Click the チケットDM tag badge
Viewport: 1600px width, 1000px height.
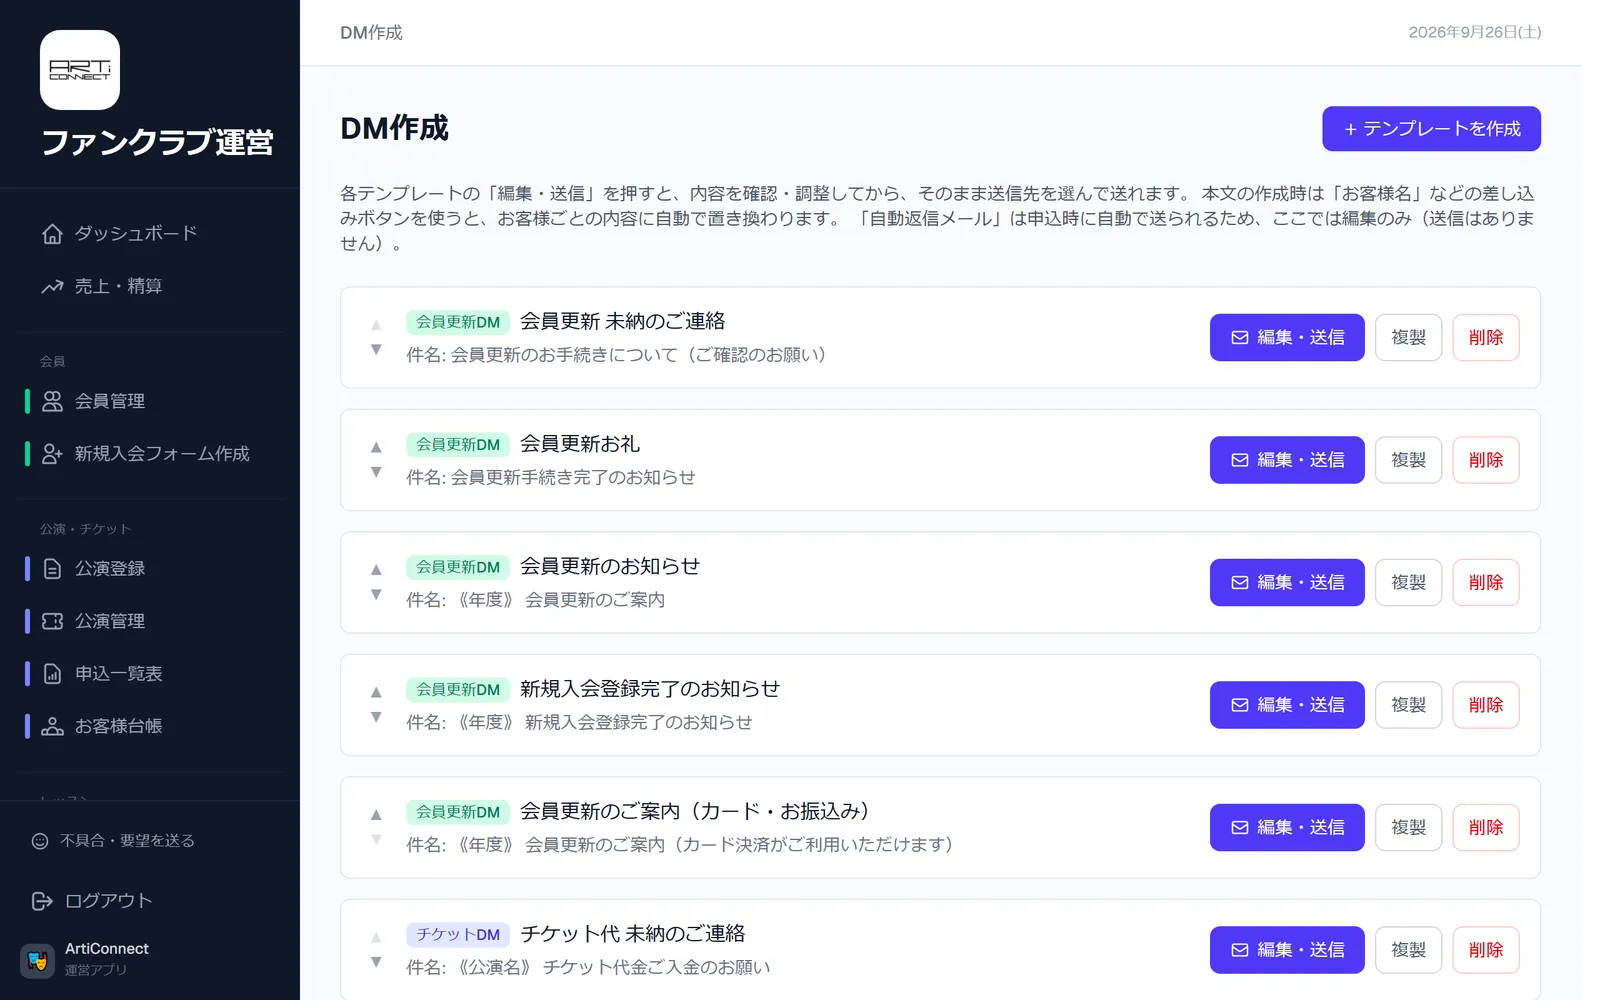(458, 935)
